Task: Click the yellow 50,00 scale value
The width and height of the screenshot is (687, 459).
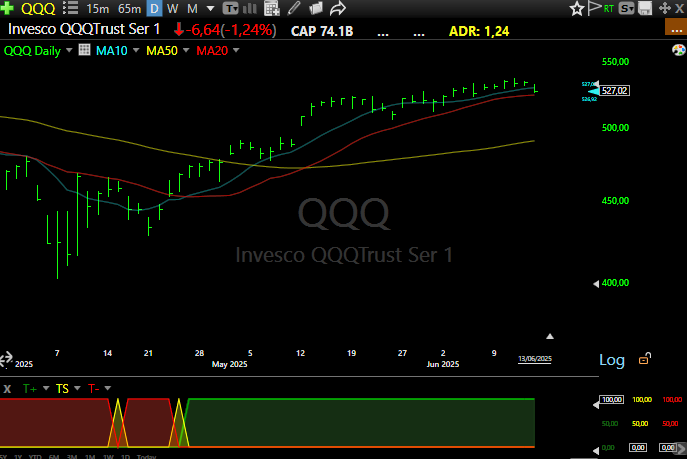Action: coord(640,424)
